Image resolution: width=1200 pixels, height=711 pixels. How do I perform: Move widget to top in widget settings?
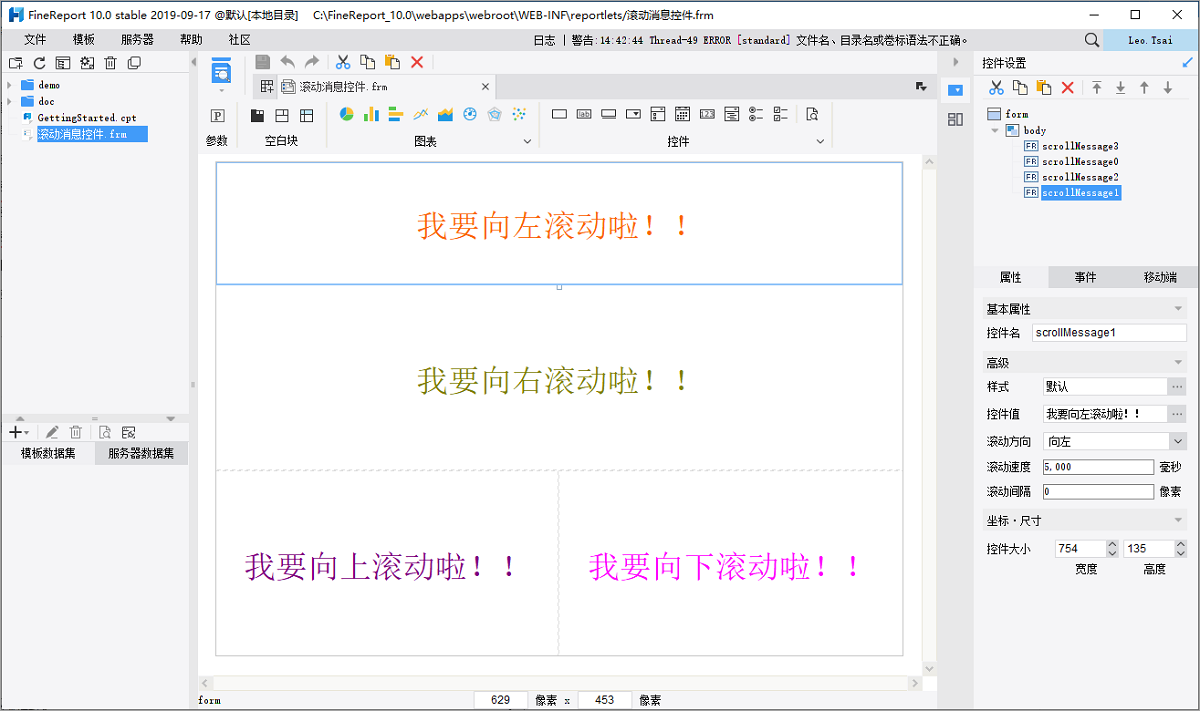click(x=1097, y=88)
